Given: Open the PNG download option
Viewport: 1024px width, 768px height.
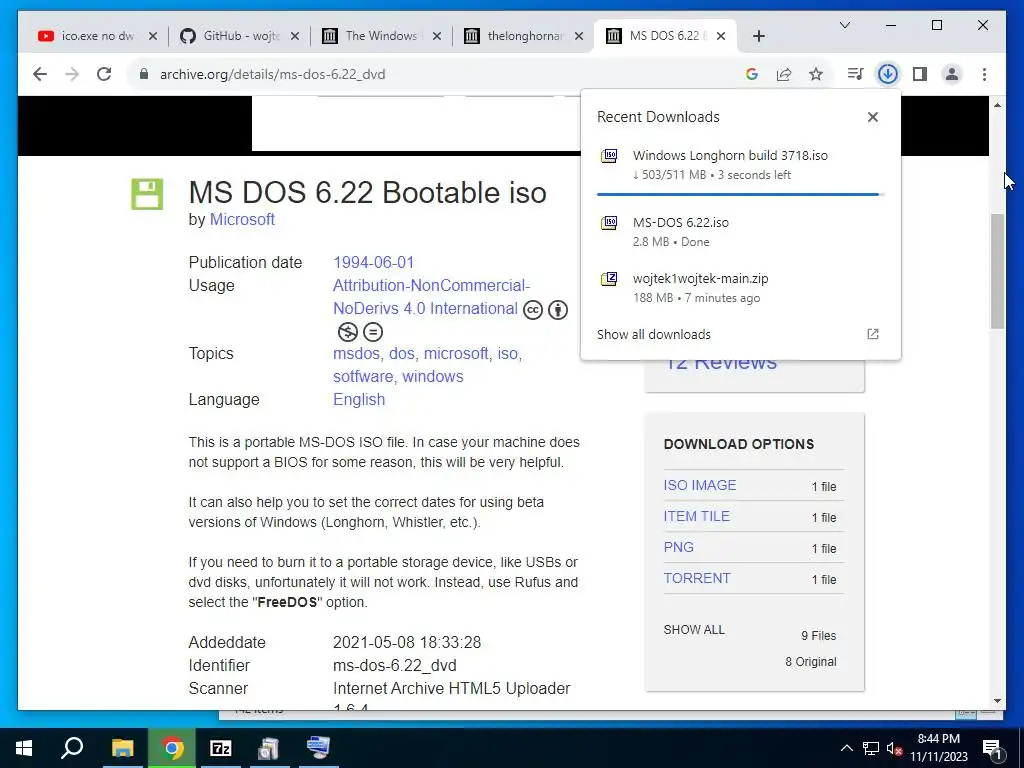Looking at the screenshot, I should pos(679,547).
